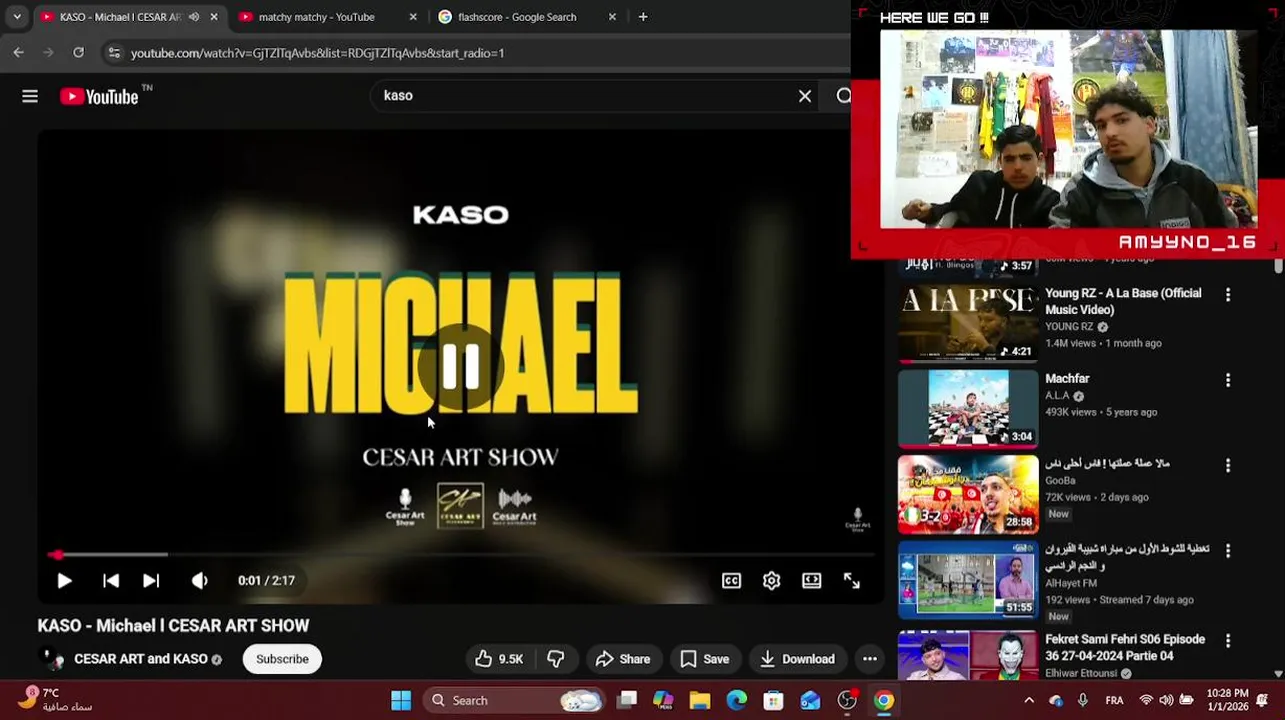The image size is (1285, 720).
Task: Dislike the KASO Michael video
Action: 556,659
